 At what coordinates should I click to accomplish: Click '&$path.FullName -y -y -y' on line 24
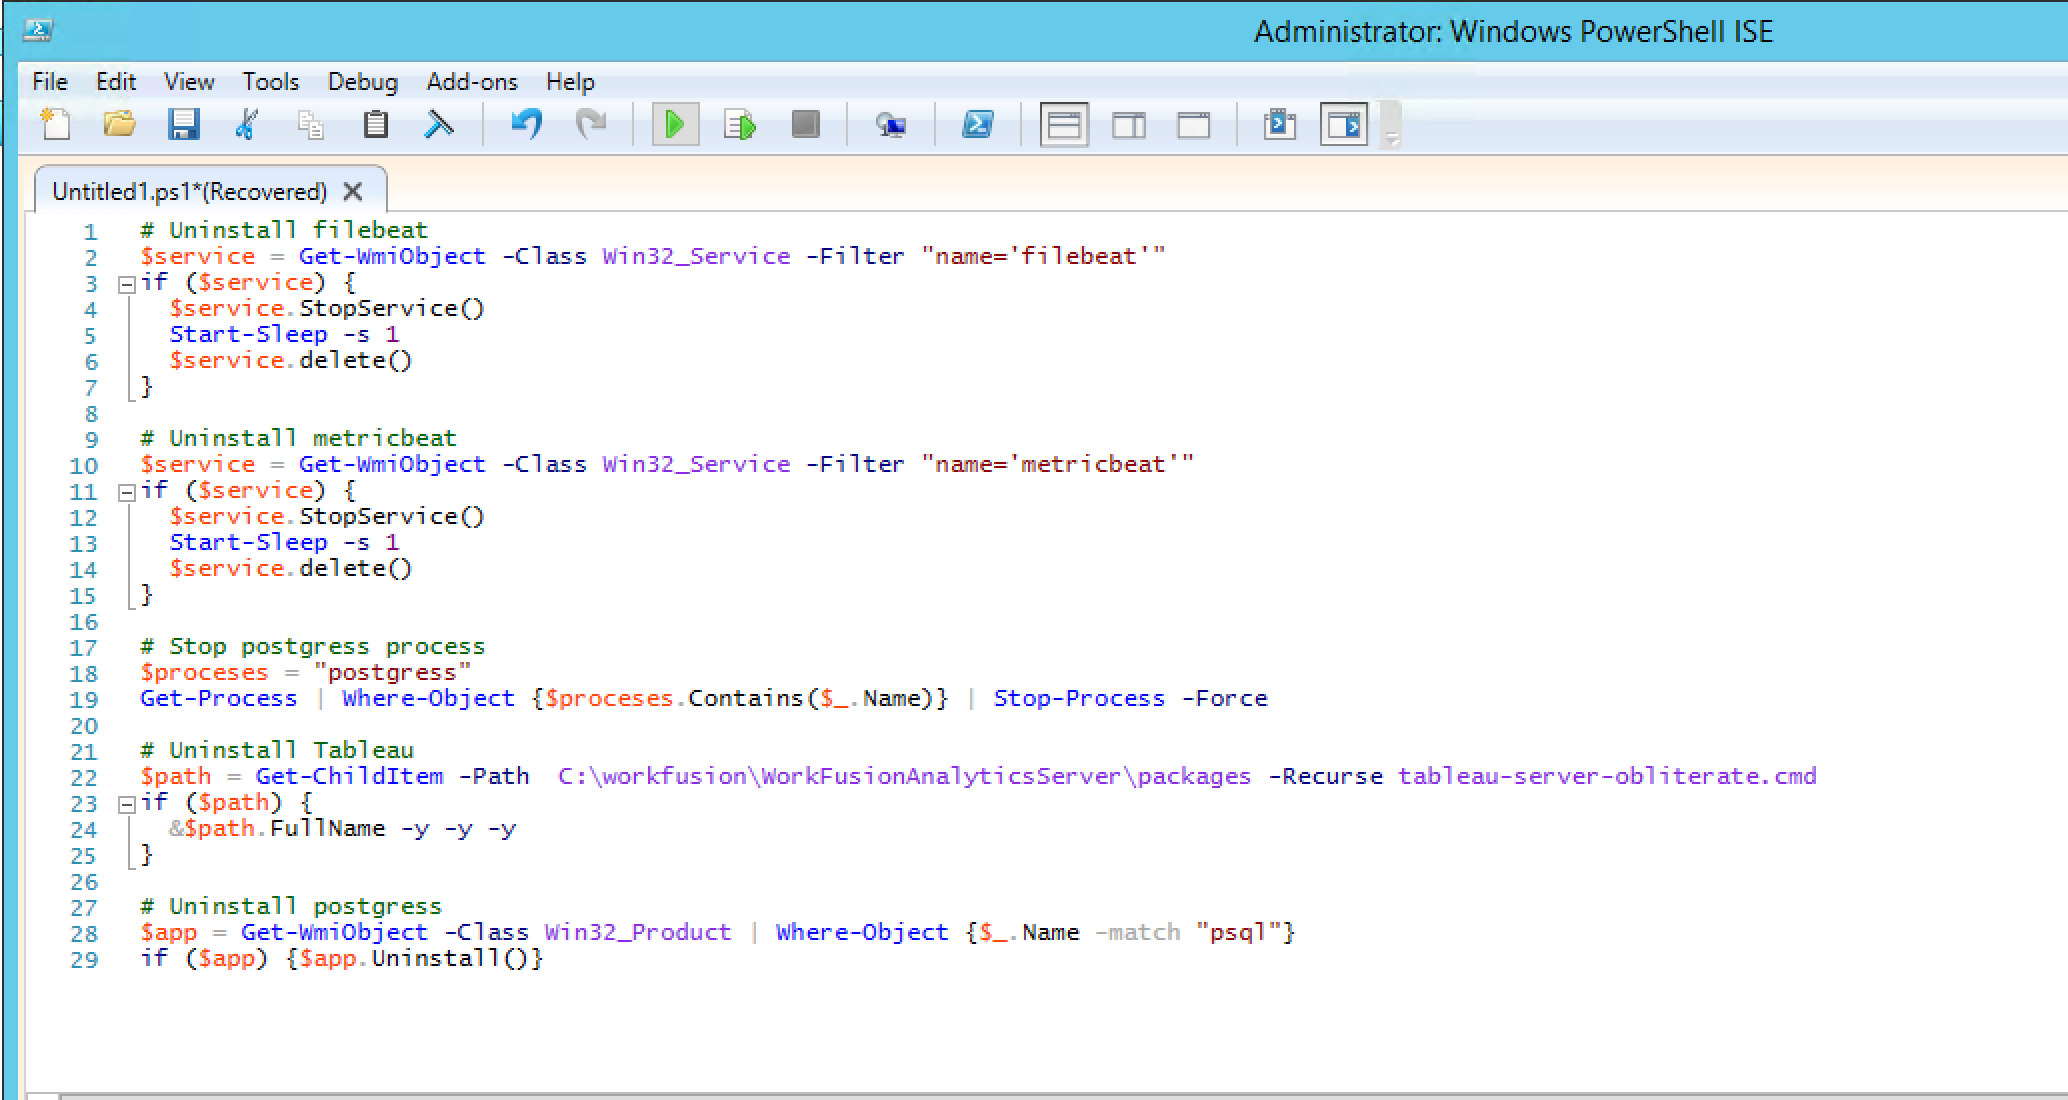pyautogui.click(x=343, y=828)
